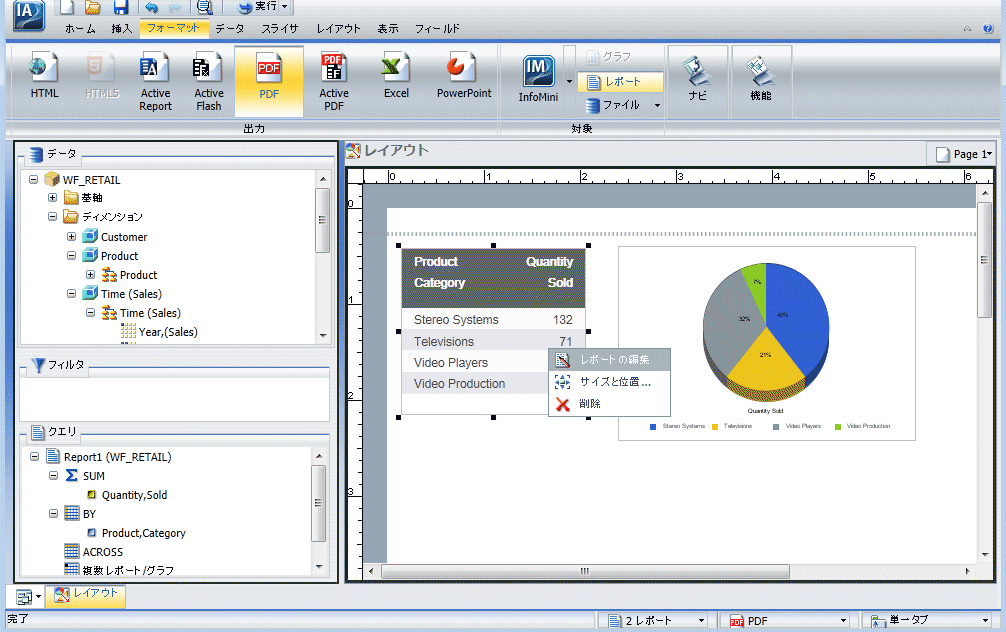The height and width of the screenshot is (632, 1006).
Task: Select Quantity,Sold field in query
Action: [134, 495]
